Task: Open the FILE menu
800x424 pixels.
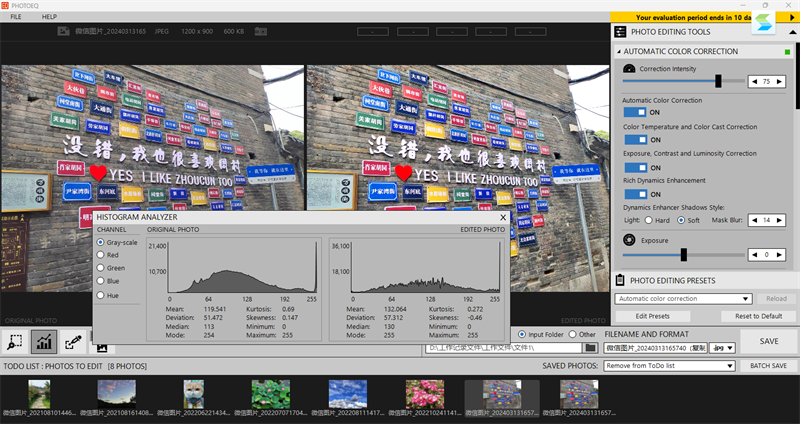Action: (x=16, y=16)
